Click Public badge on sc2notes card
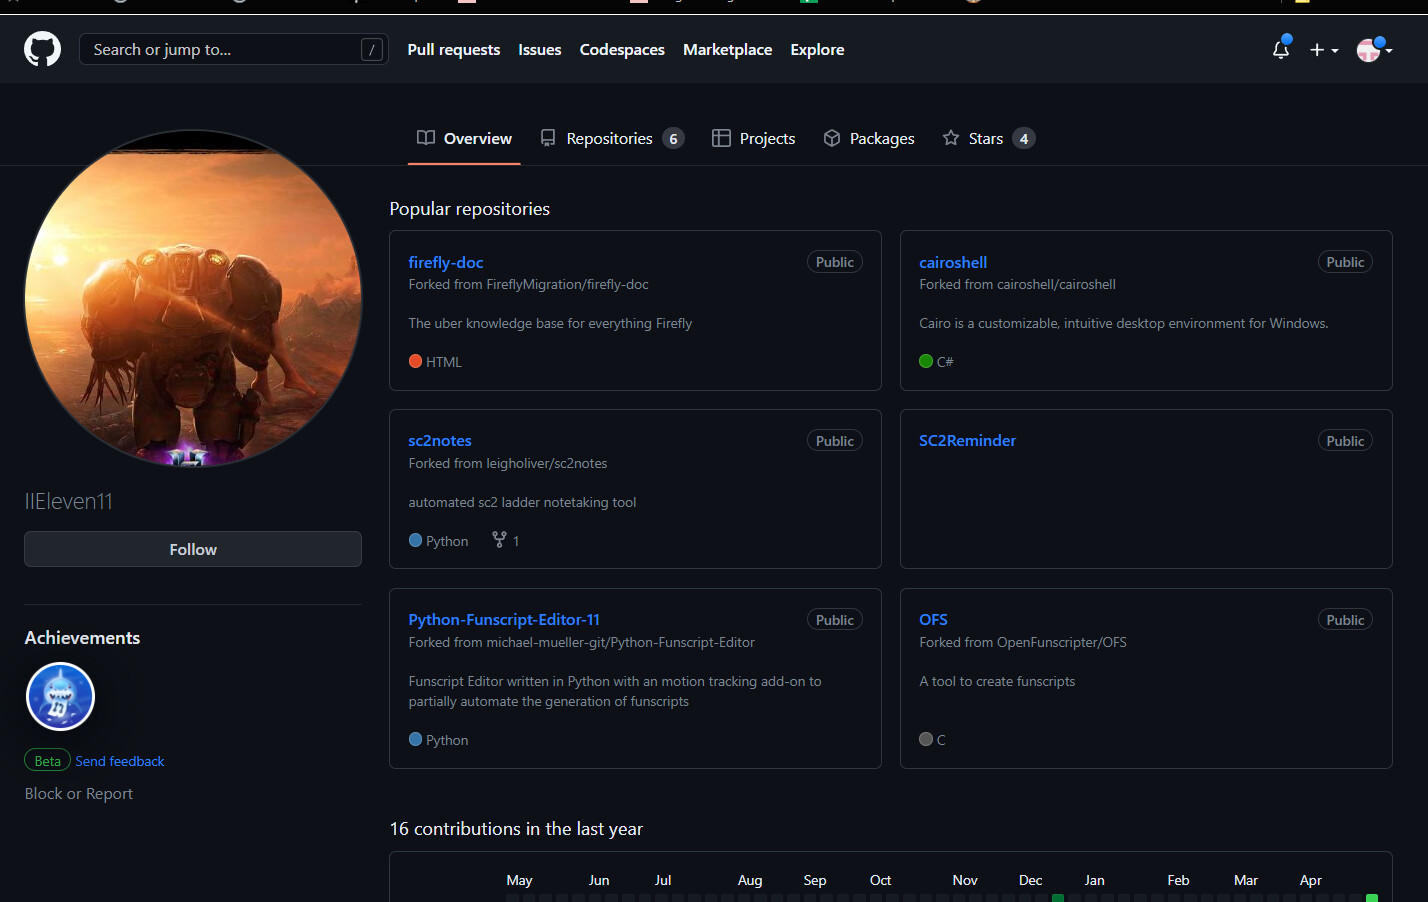 [x=835, y=441]
